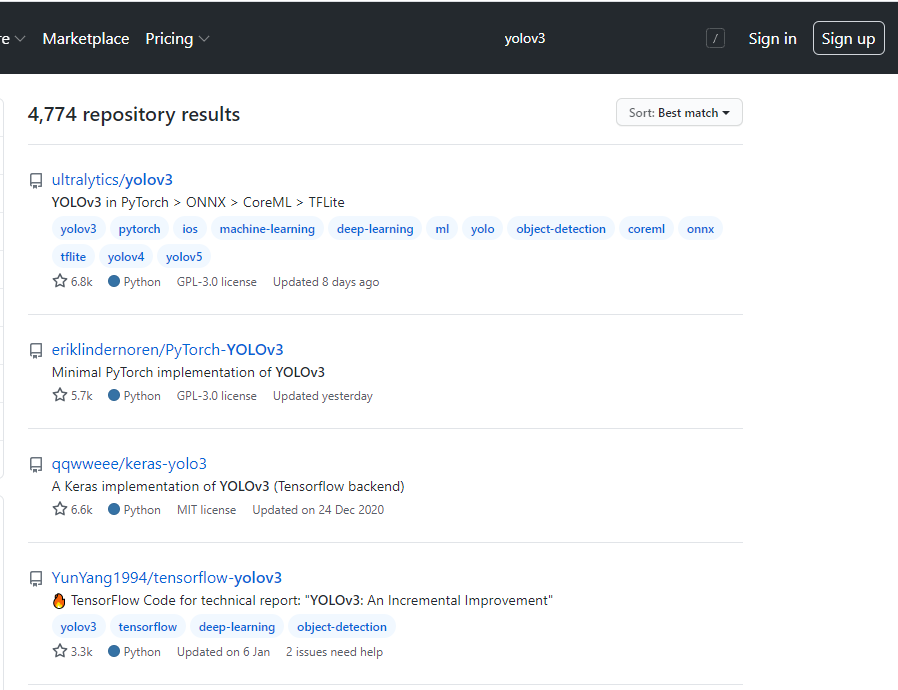This screenshot has height=690, width=898.
Task: Open ultralytics/yolov3 repository
Action: coord(112,180)
